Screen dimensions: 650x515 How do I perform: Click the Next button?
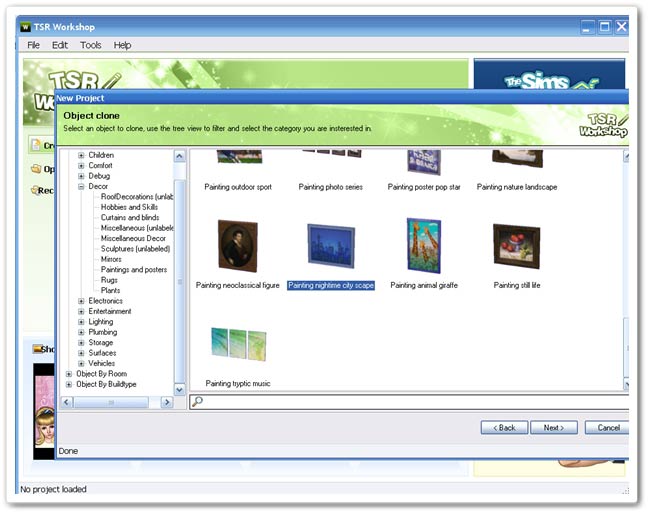point(553,427)
